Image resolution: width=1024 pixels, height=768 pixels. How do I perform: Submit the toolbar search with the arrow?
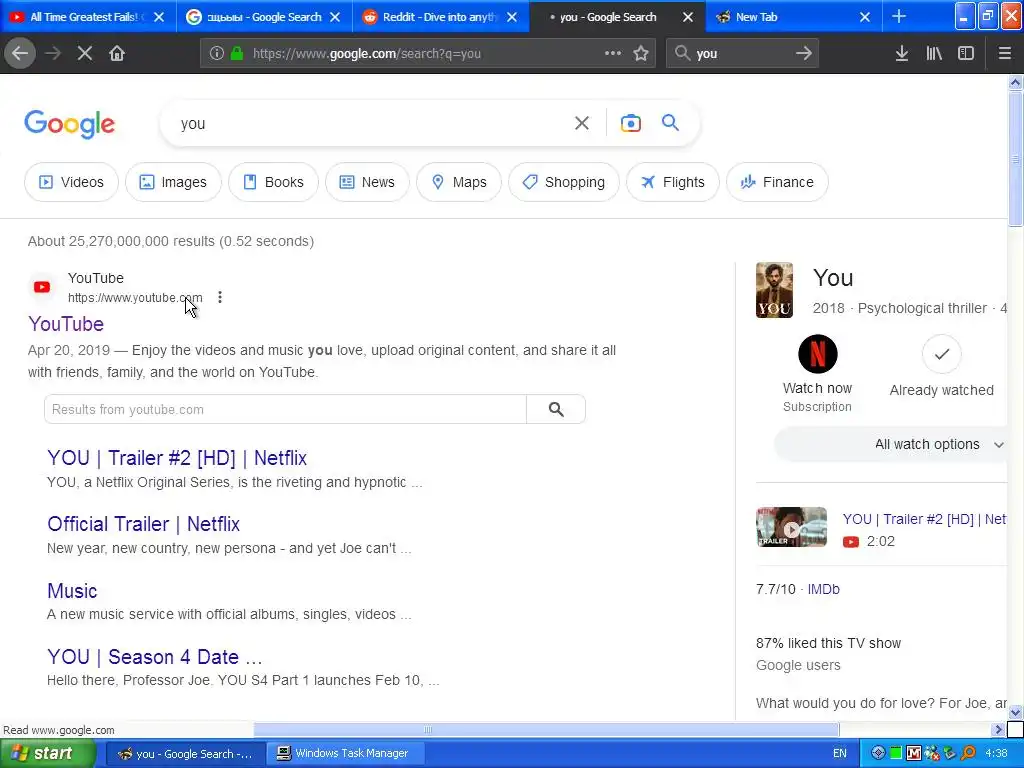804,54
